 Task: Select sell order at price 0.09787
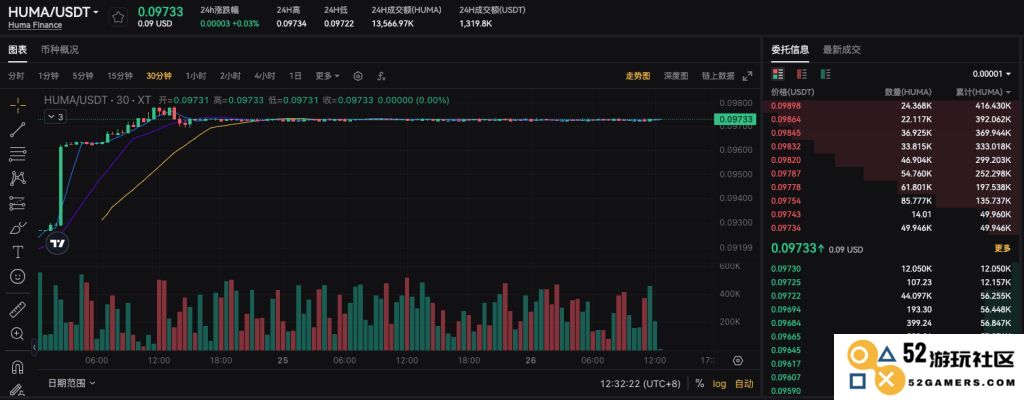(x=891, y=173)
